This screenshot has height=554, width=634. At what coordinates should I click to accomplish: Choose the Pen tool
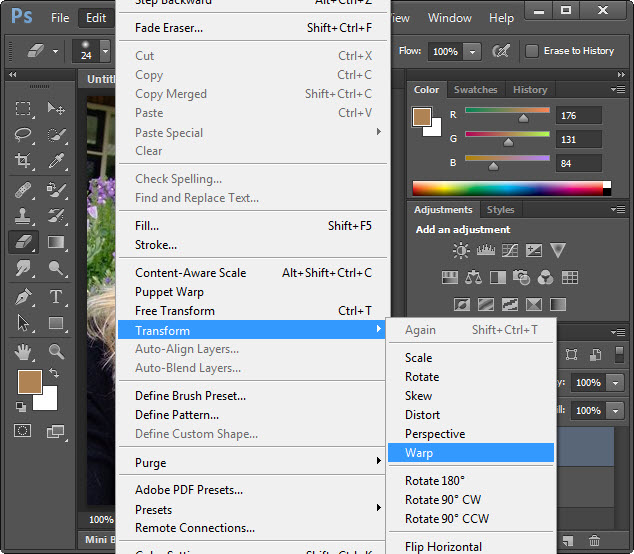point(24,297)
